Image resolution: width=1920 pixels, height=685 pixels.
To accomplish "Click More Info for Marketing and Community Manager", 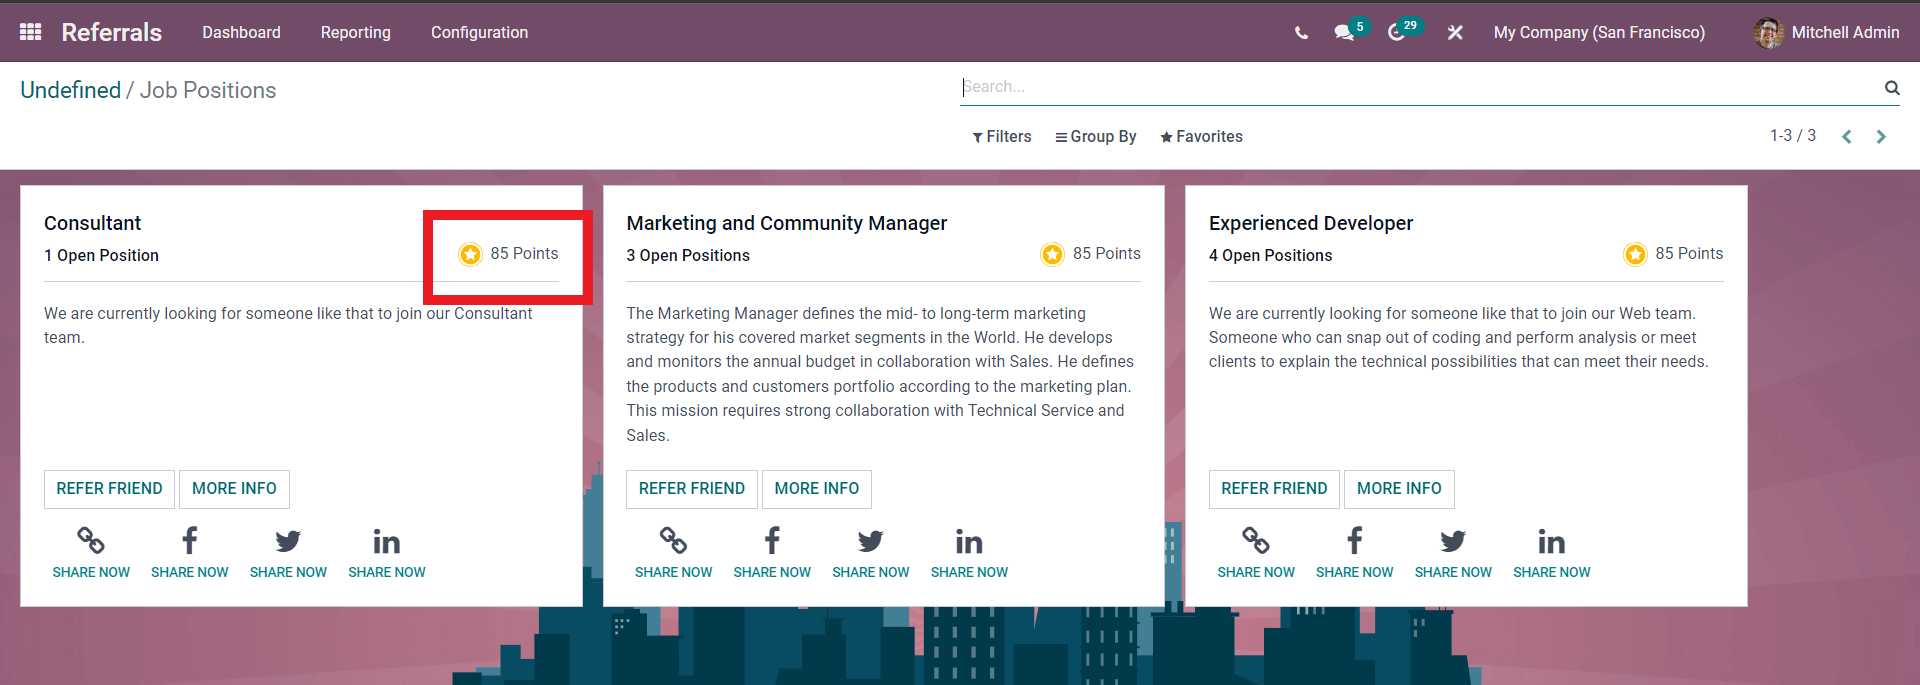I will tap(817, 489).
